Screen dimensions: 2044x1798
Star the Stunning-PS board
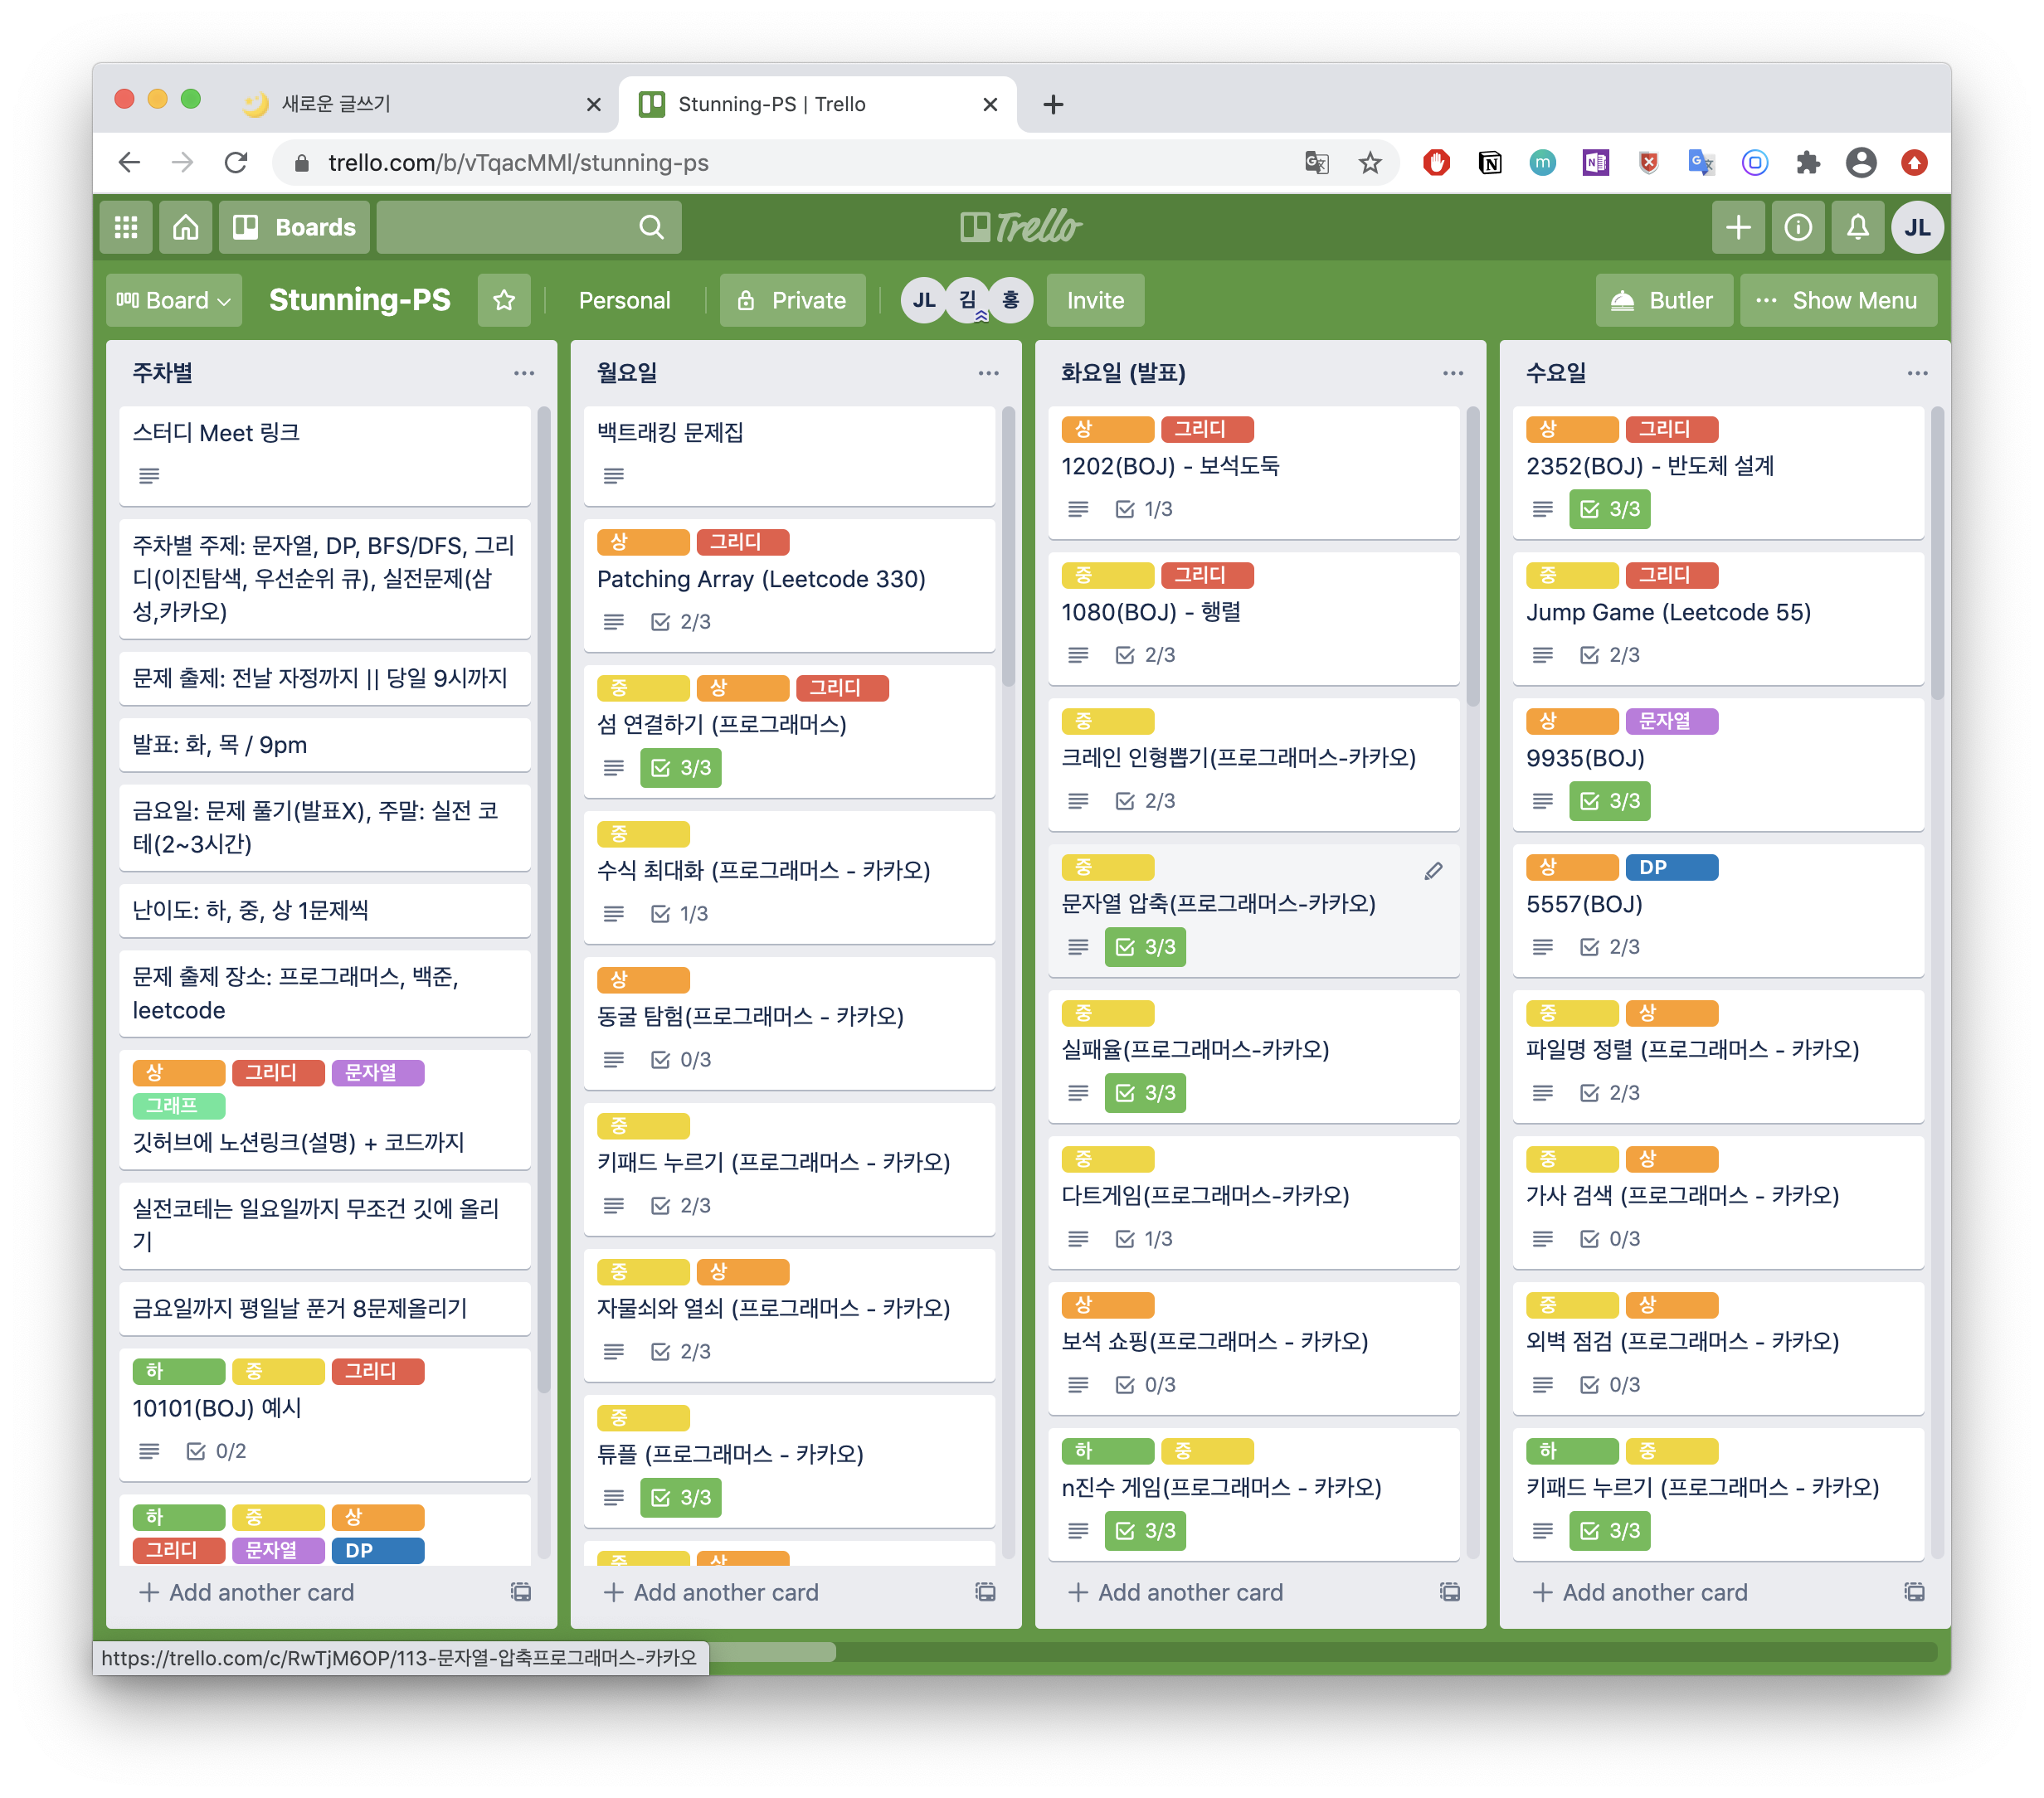(504, 300)
